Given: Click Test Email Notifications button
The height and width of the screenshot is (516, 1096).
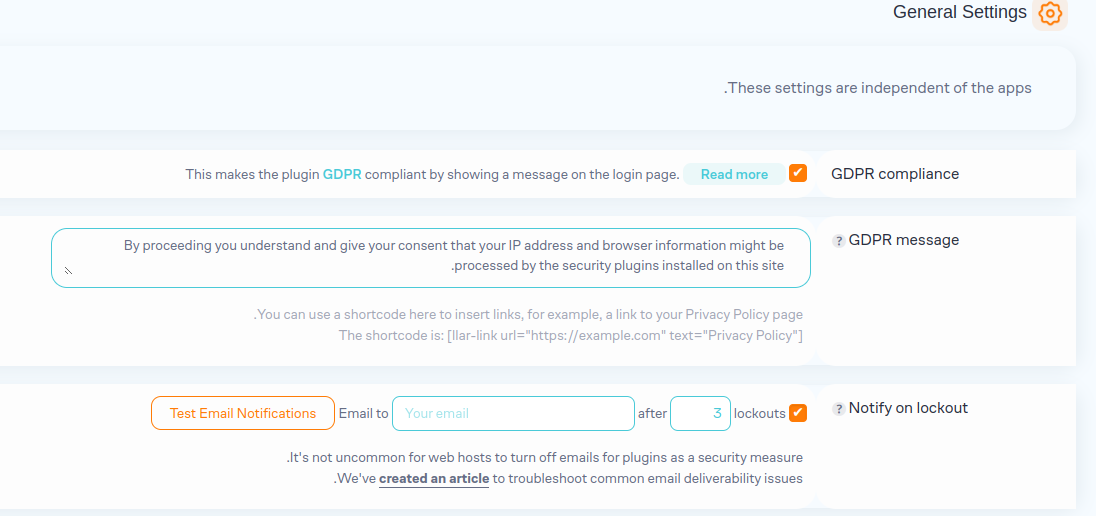Looking at the screenshot, I should pos(242,413).
